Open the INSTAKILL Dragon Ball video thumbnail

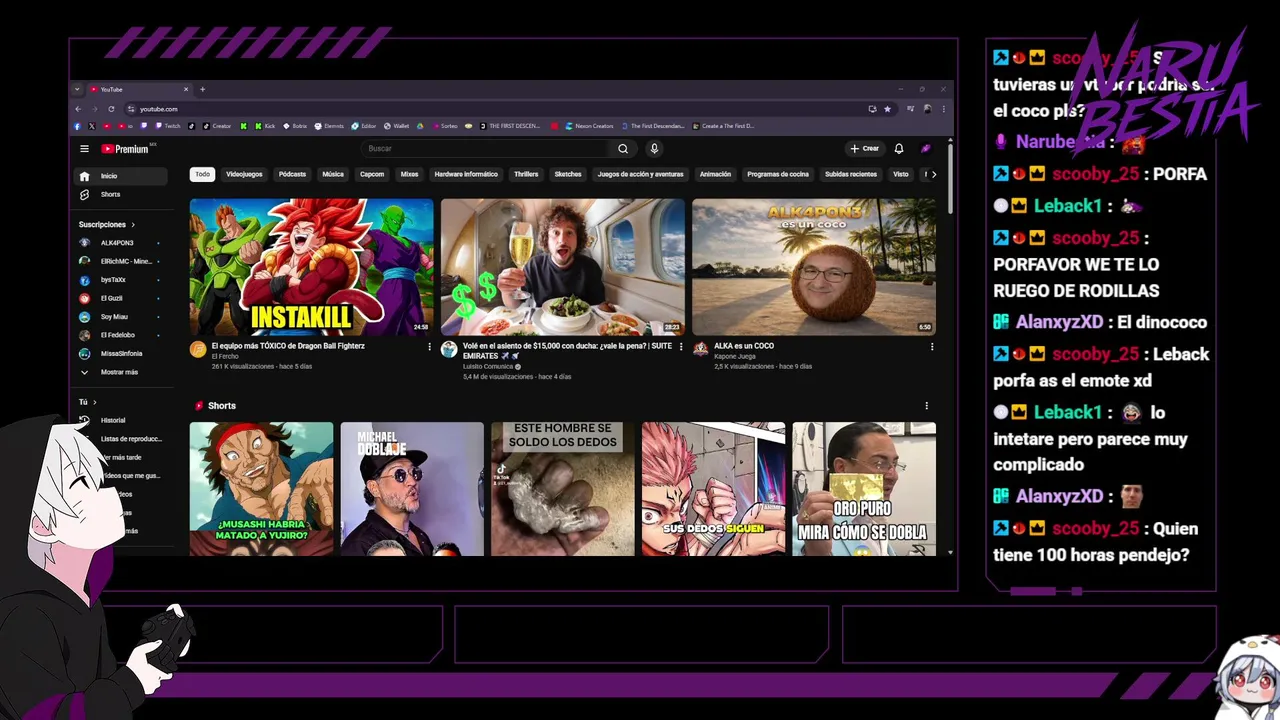click(312, 267)
